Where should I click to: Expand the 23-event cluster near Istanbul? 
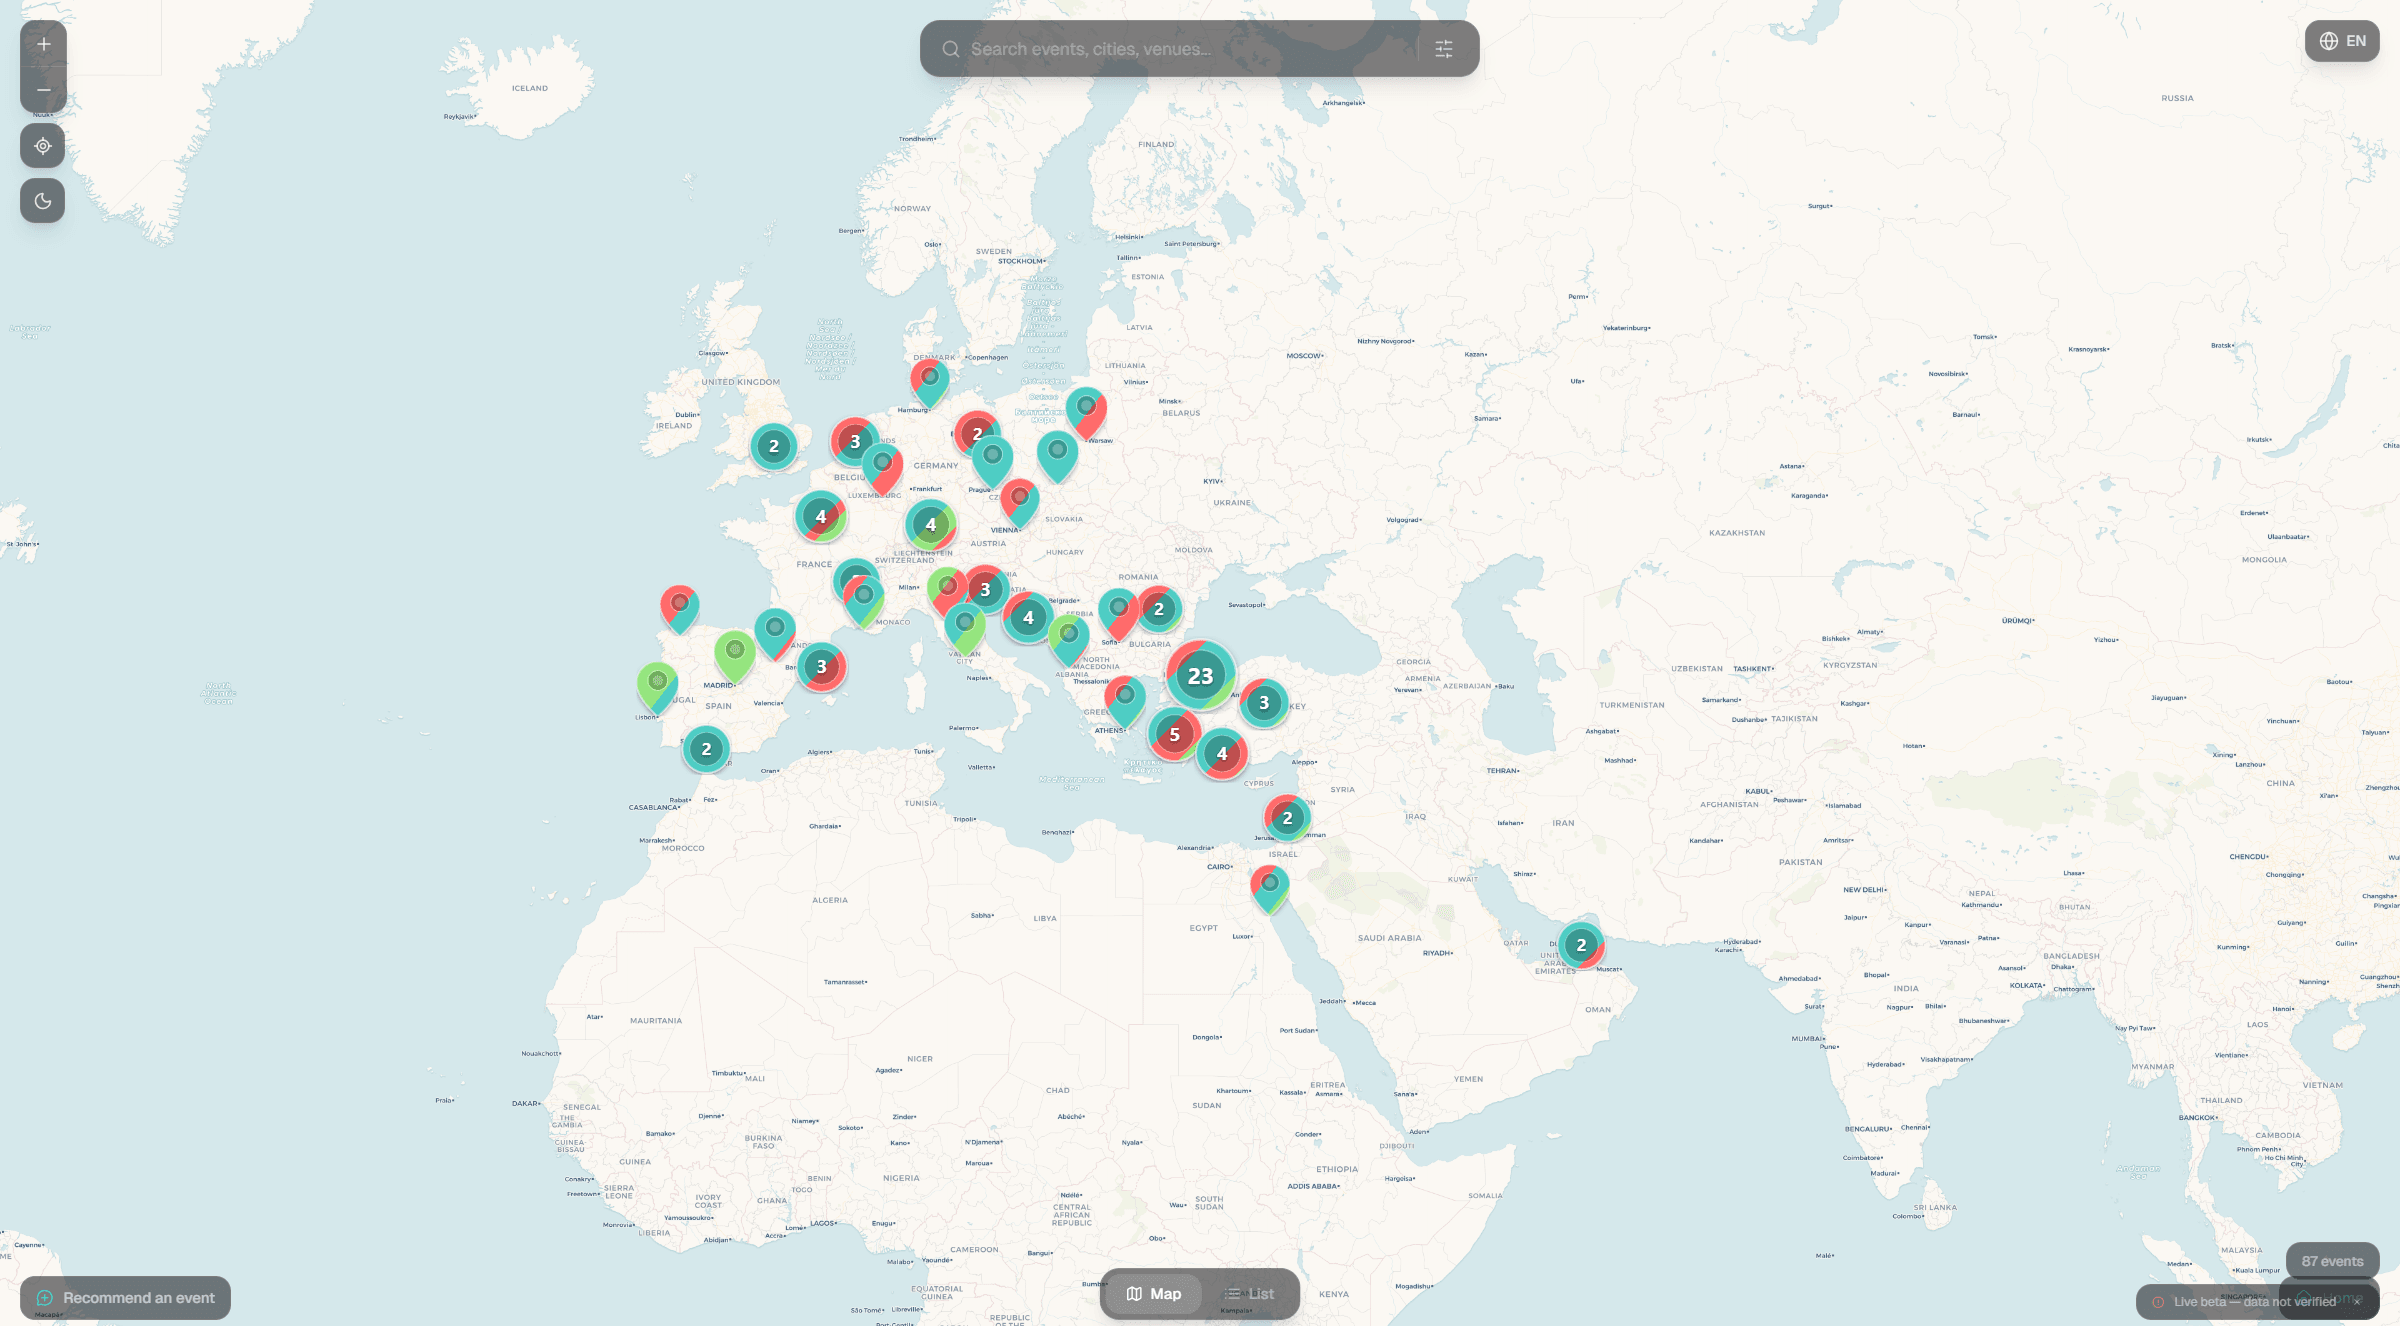point(1200,676)
